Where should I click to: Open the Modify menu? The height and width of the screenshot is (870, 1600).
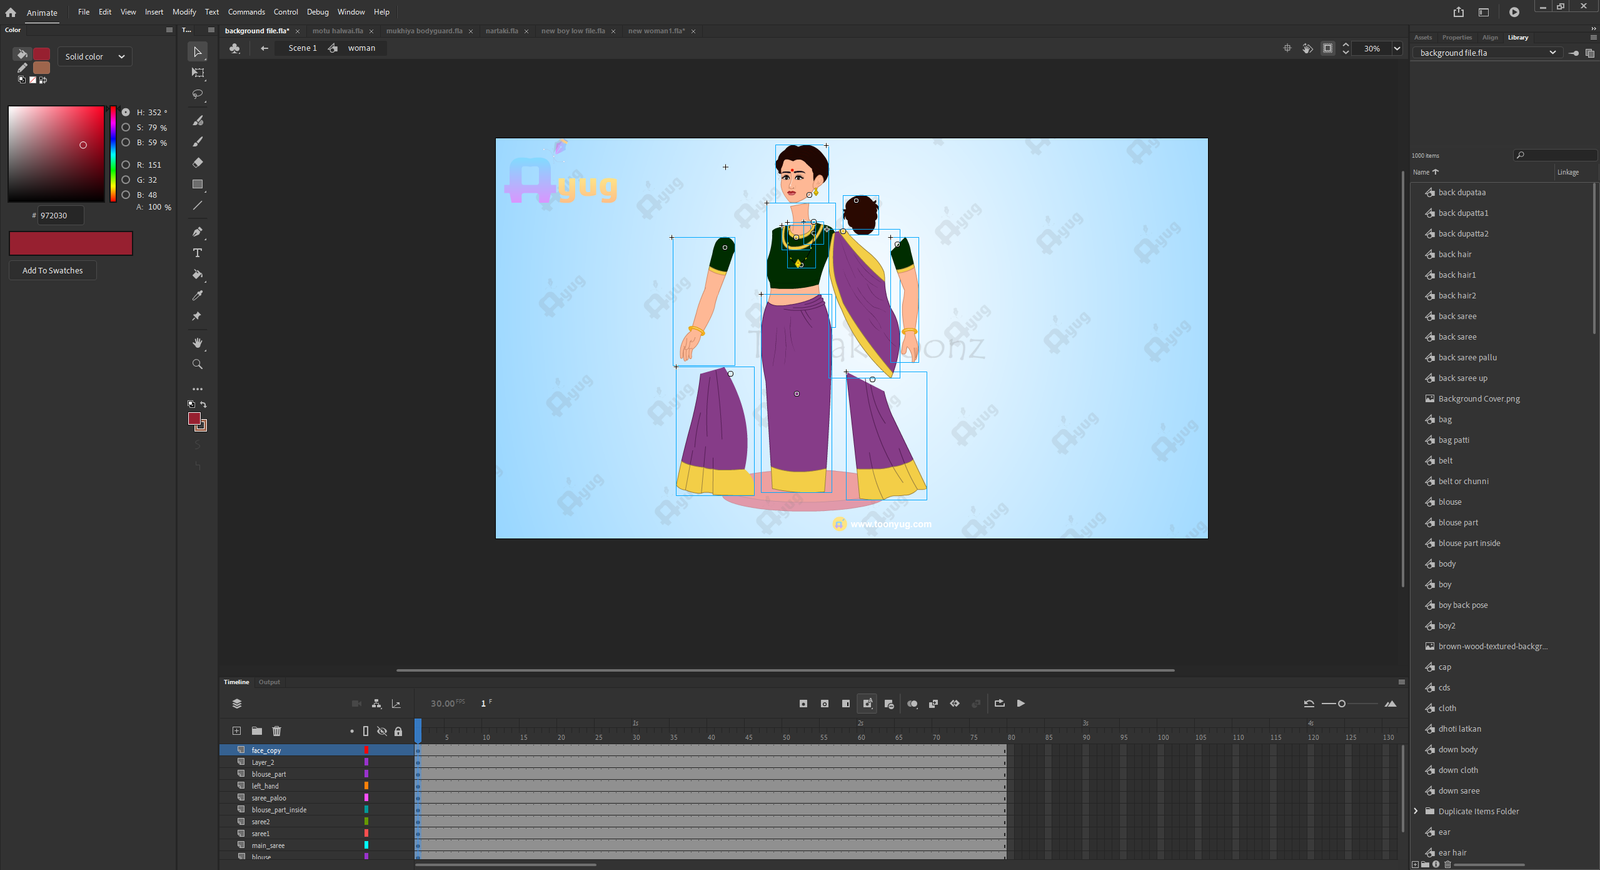(184, 12)
